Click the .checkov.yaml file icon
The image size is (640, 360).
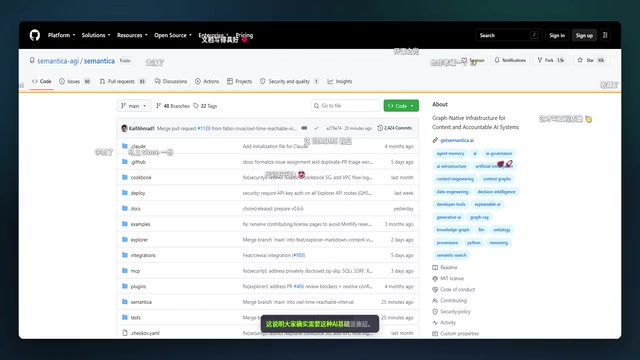pos(125,333)
